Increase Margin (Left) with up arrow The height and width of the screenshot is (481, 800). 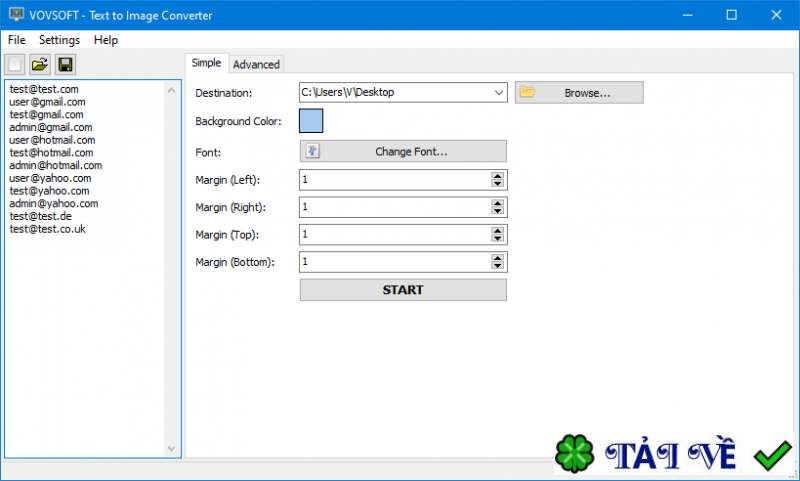[497, 175]
